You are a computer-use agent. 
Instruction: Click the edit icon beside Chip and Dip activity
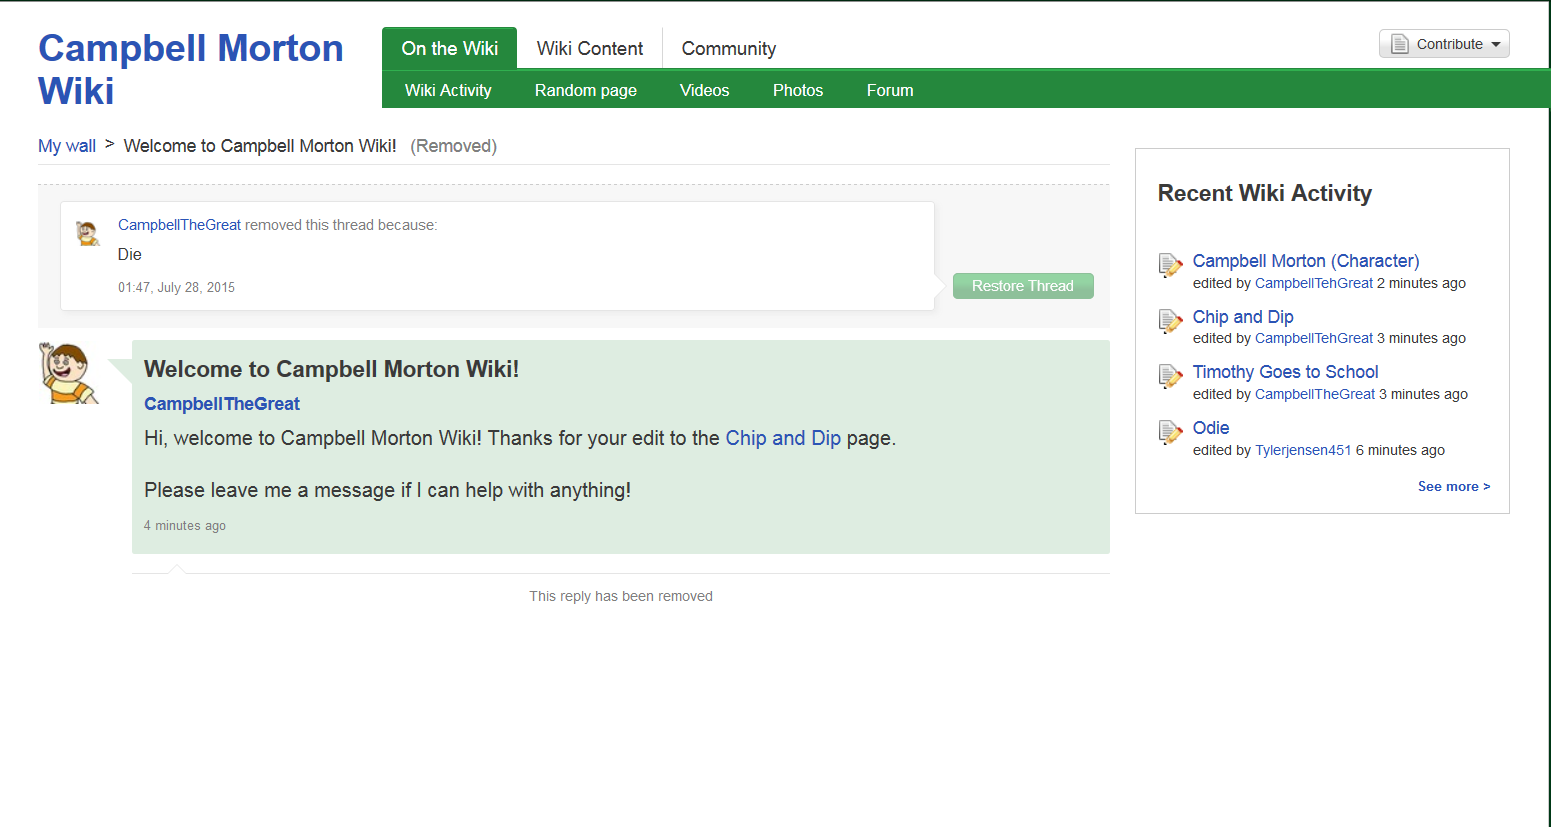point(1170,321)
